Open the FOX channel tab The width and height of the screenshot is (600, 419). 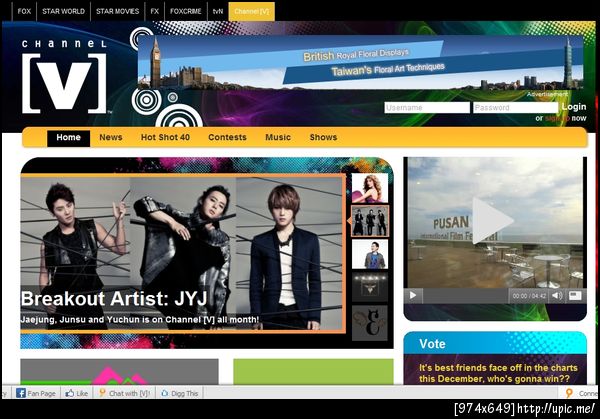[x=24, y=11]
